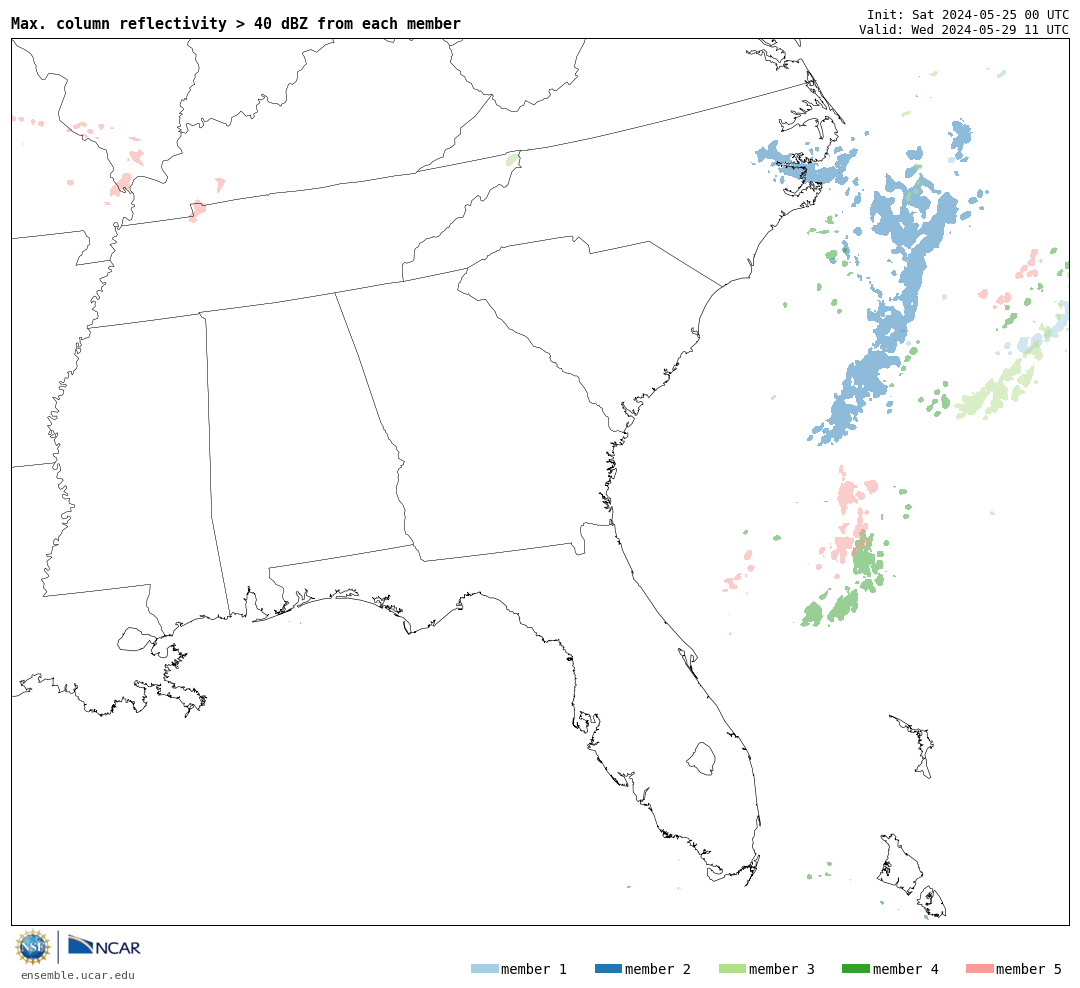The width and height of the screenshot is (1080, 988).
Task: Click the member 1 light blue legend swatch
Action: (484, 969)
